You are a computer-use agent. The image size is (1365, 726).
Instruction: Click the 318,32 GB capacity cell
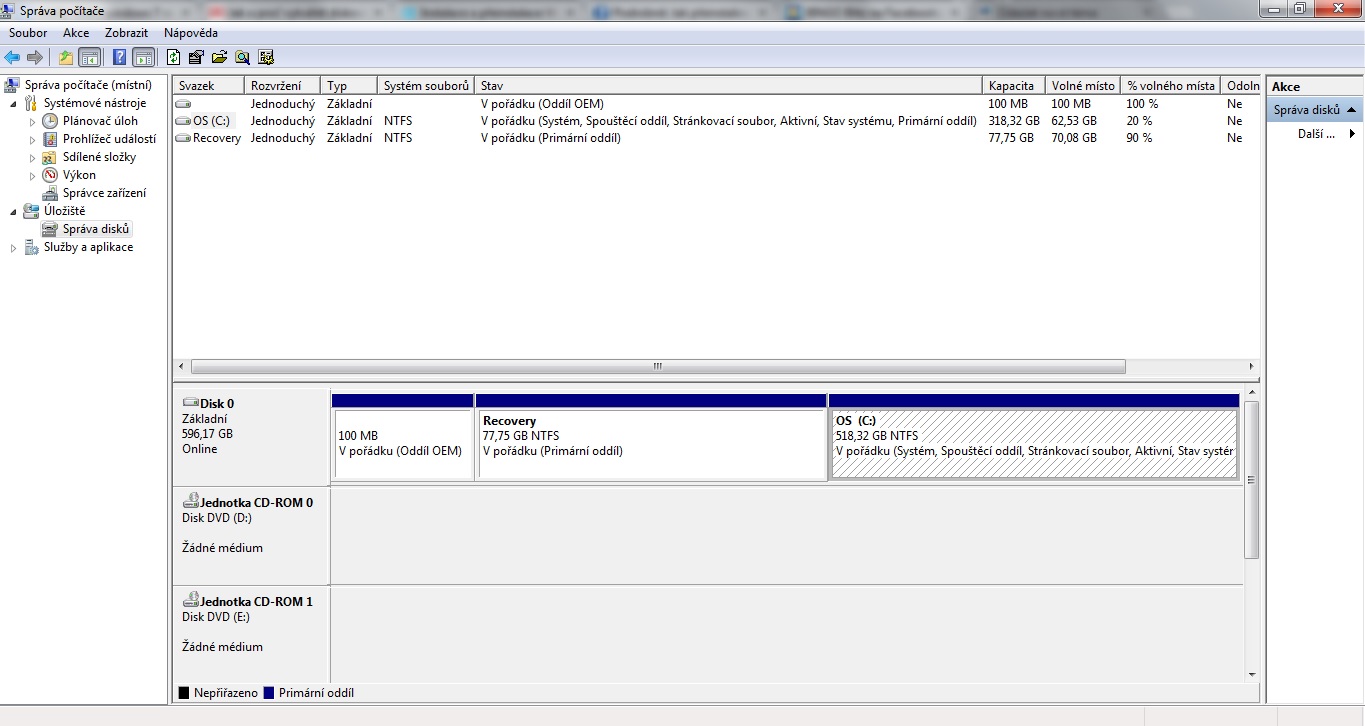1014,121
